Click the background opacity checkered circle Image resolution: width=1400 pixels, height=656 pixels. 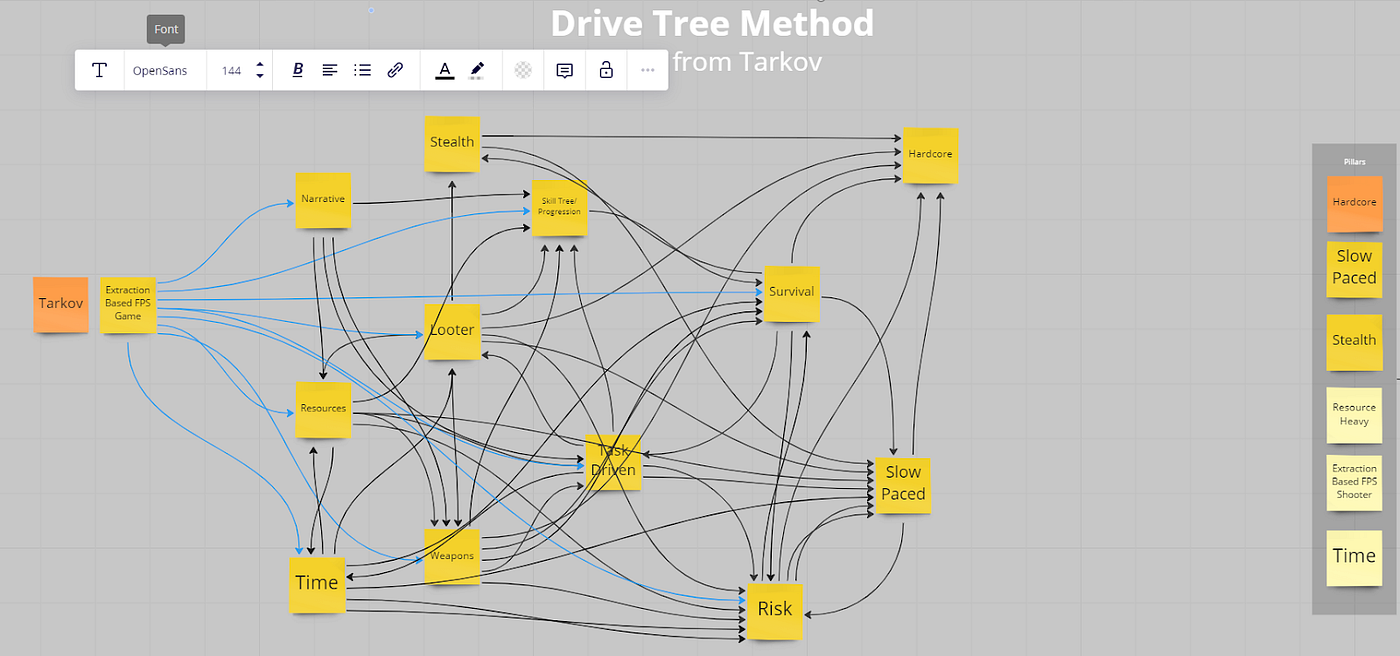click(x=522, y=70)
